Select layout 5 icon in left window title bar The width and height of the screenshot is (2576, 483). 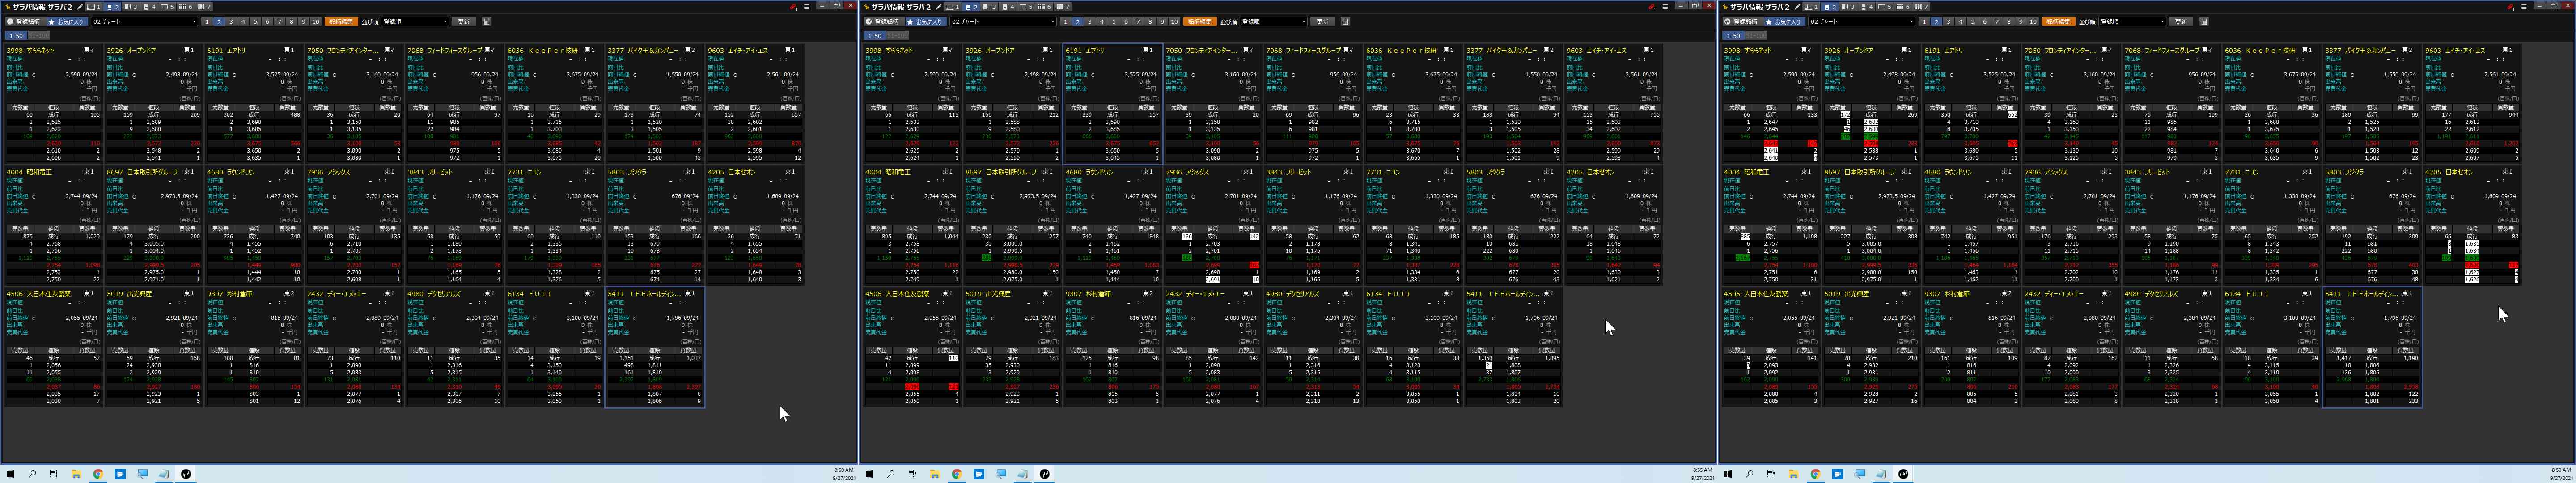coord(167,7)
